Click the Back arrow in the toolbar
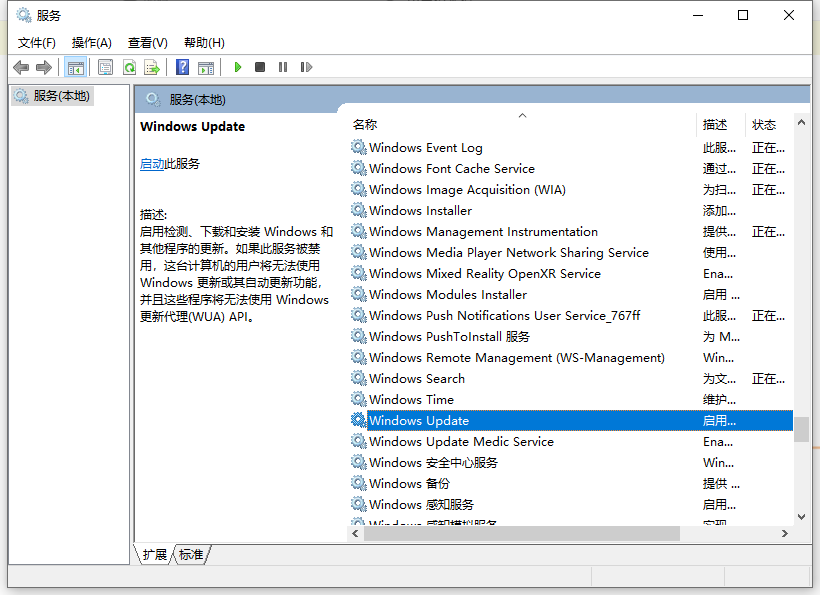The height and width of the screenshot is (595, 820). point(21,67)
